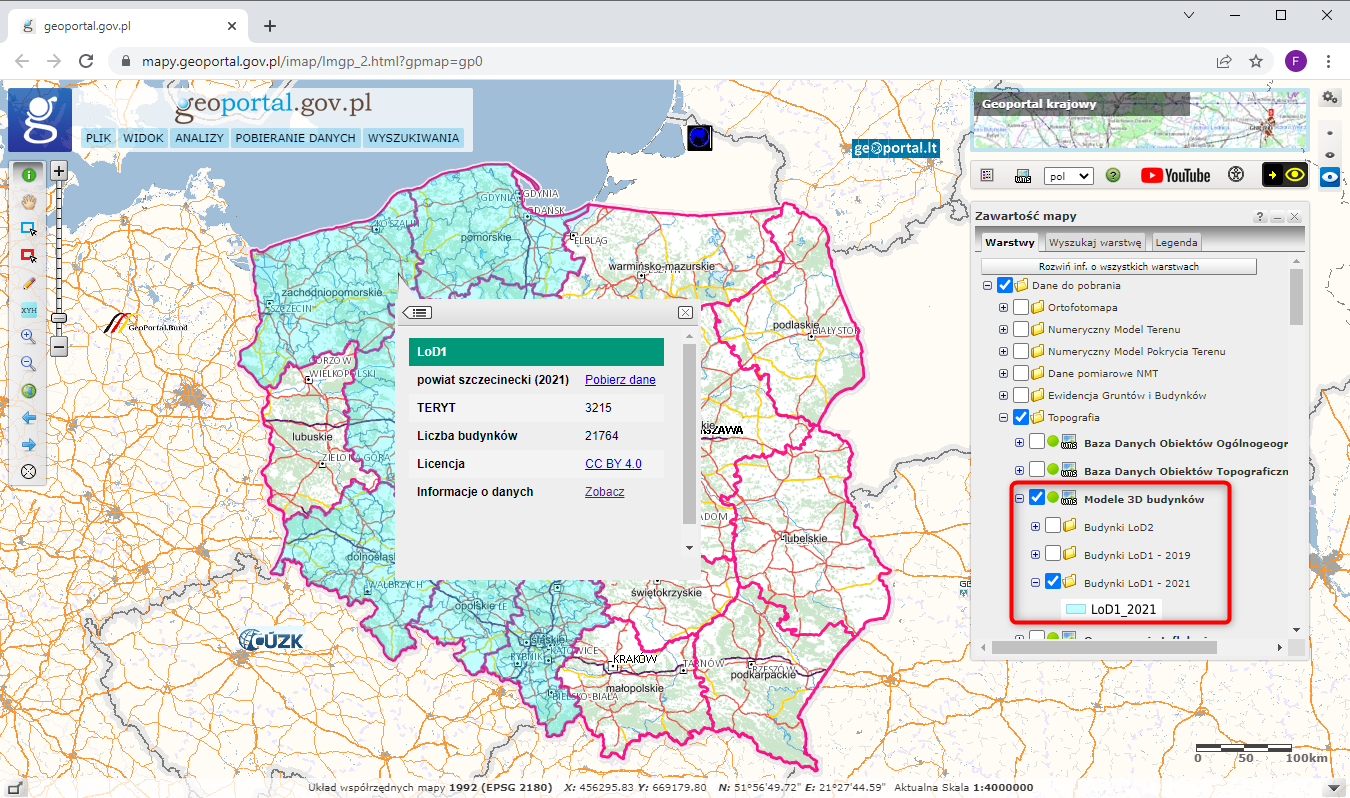Check the Ortofotomapa layer checkbox
Screen dimensions: 1350x798
click(1021, 307)
